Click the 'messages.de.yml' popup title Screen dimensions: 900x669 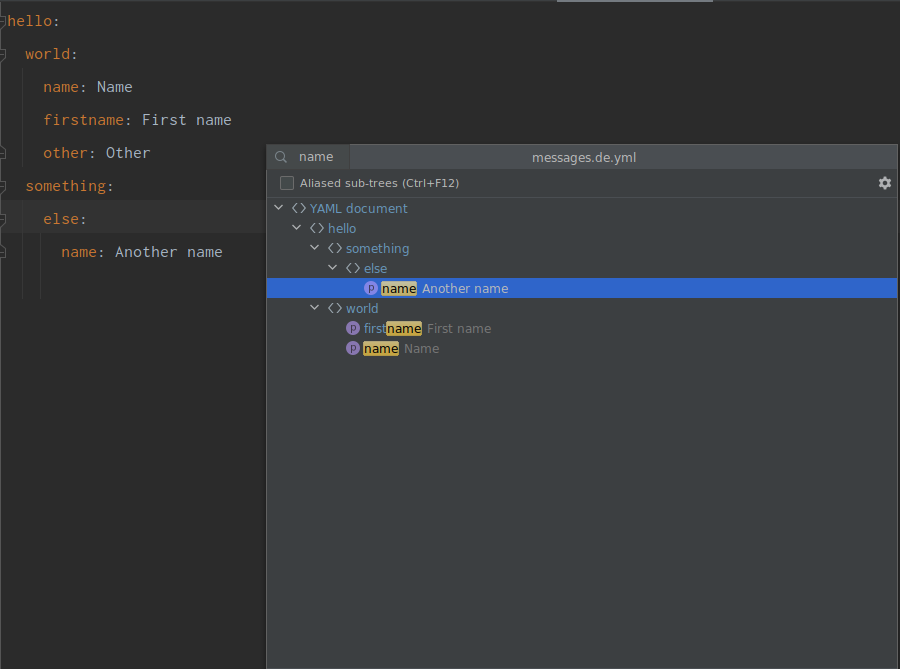584,158
